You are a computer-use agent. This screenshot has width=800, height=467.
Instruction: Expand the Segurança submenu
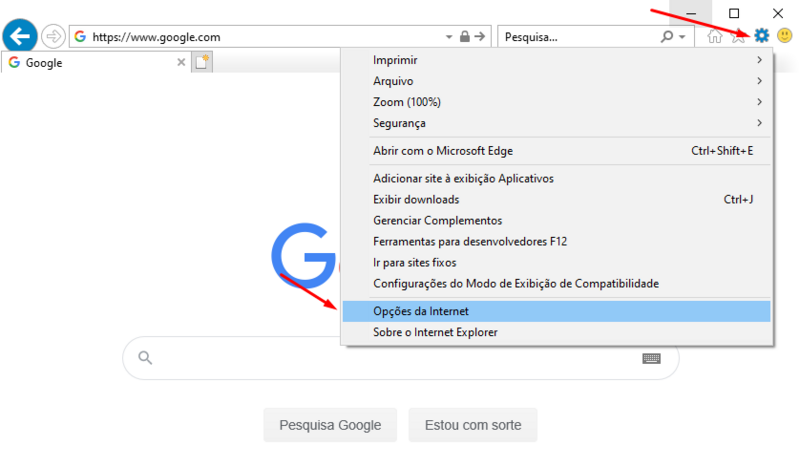[556, 123]
